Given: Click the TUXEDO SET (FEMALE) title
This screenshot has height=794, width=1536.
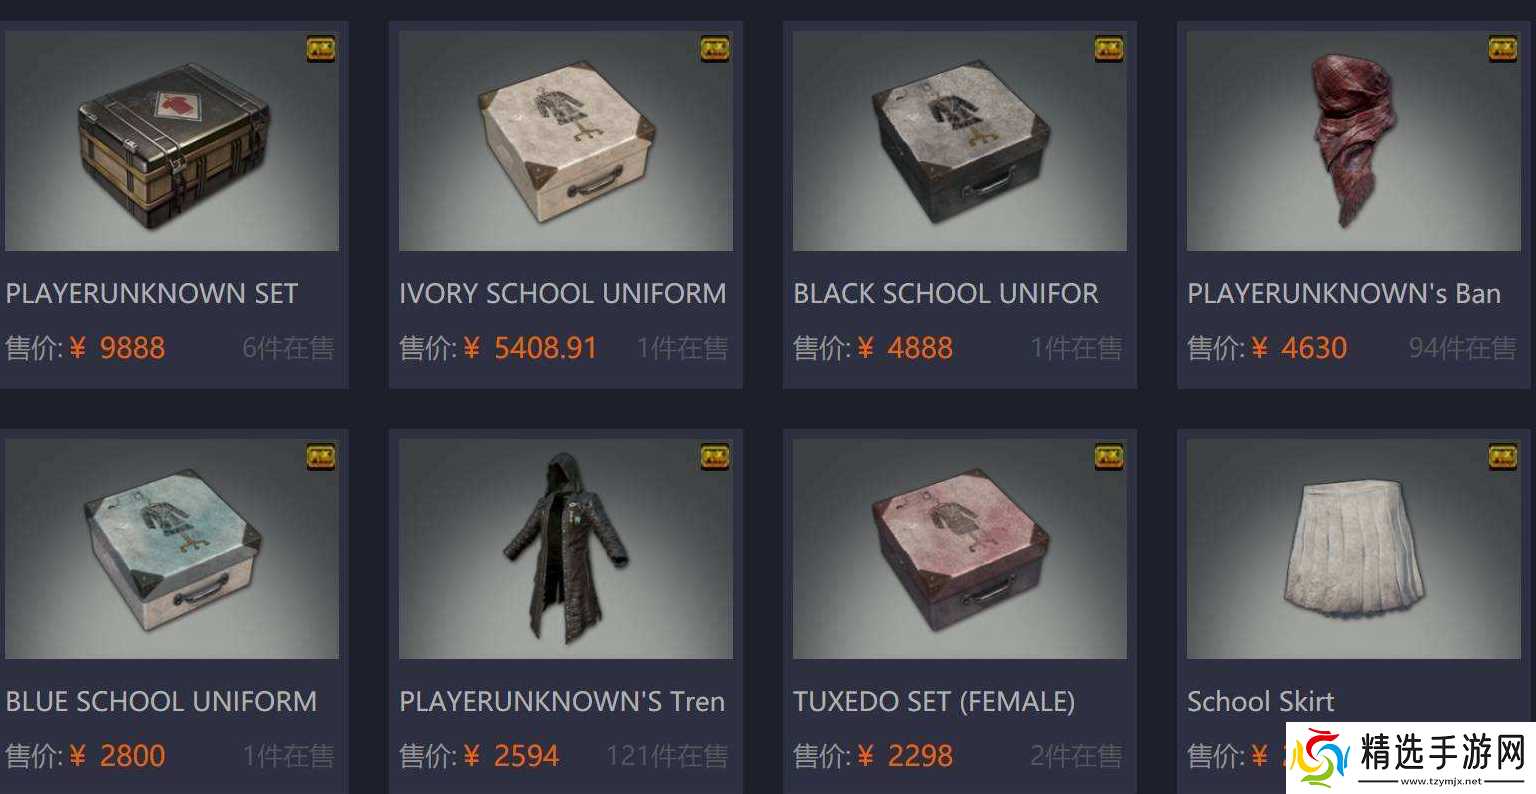Looking at the screenshot, I should tap(934, 702).
